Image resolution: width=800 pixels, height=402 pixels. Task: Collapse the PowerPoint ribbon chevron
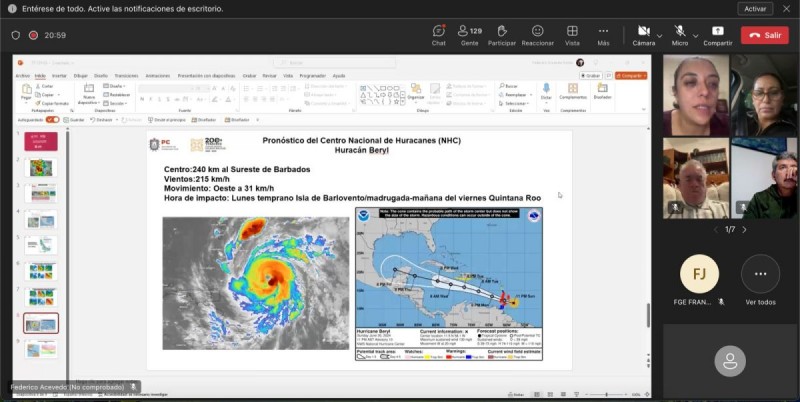coord(643,109)
